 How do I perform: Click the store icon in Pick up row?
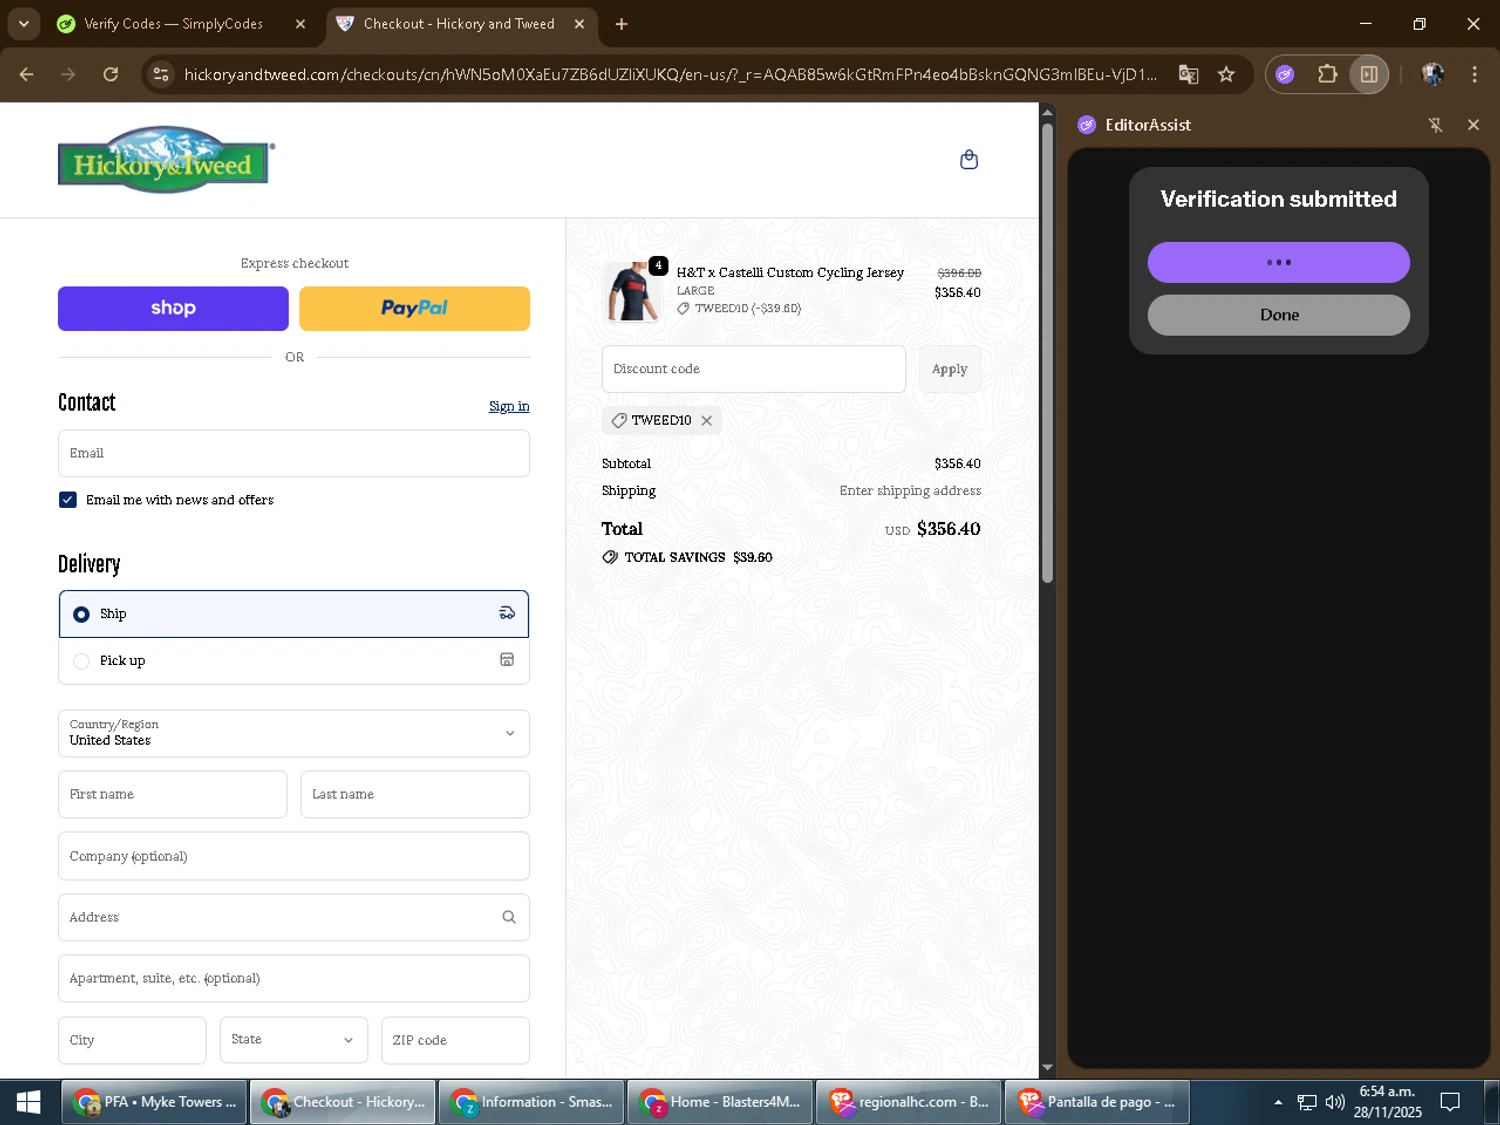pos(507,660)
